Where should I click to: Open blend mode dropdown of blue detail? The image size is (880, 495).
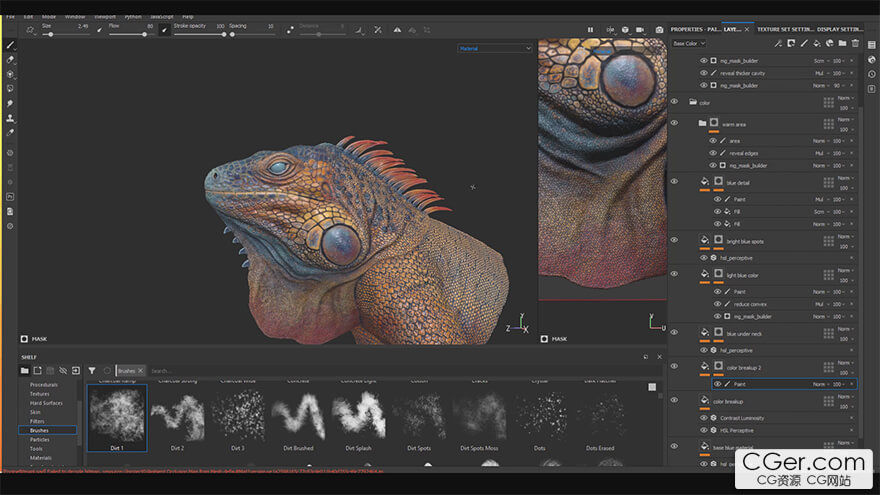[x=846, y=178]
